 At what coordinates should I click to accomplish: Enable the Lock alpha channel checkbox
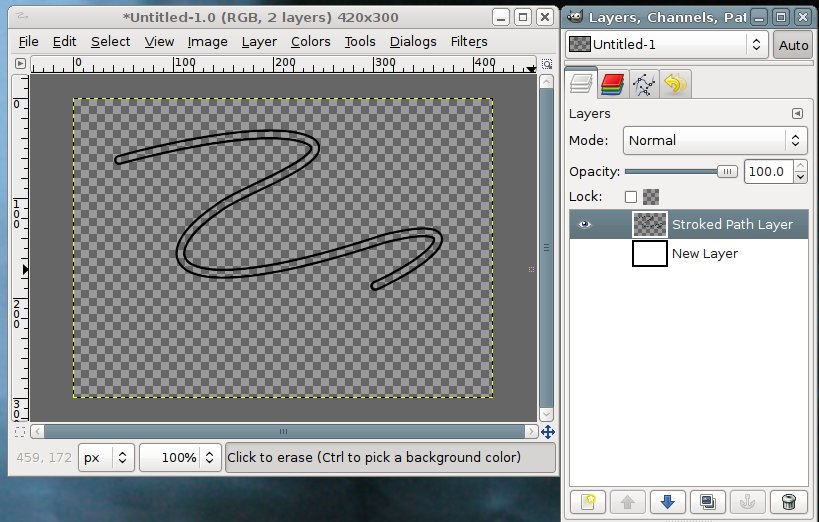coord(631,197)
